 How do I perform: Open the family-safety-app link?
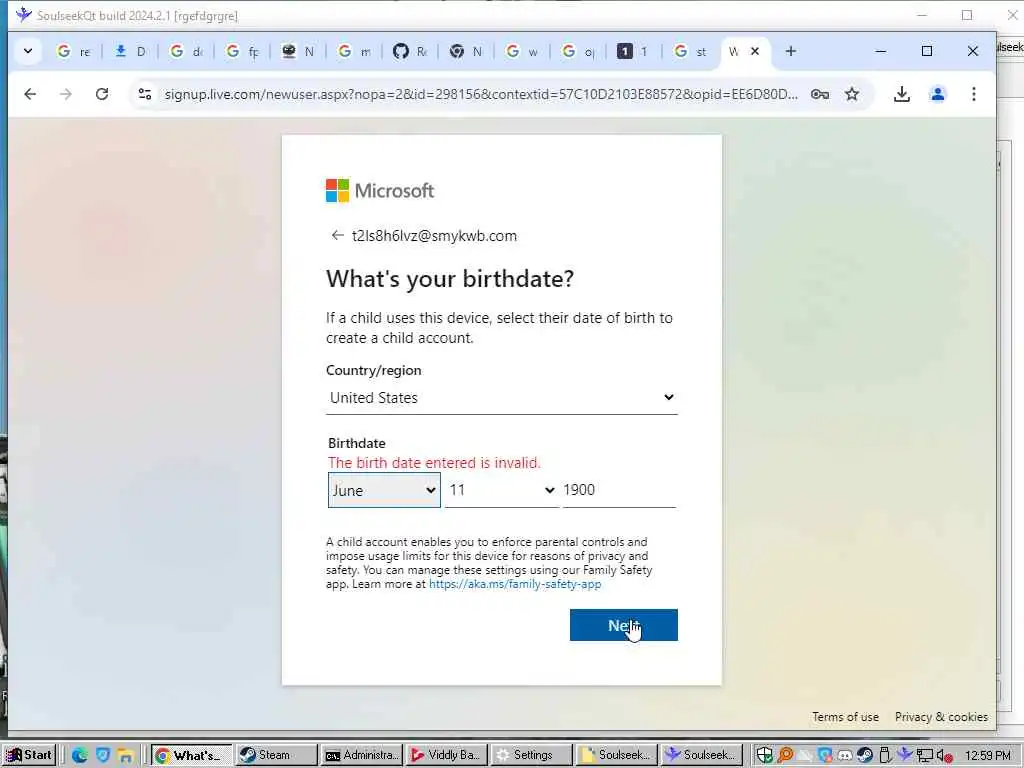click(515, 584)
